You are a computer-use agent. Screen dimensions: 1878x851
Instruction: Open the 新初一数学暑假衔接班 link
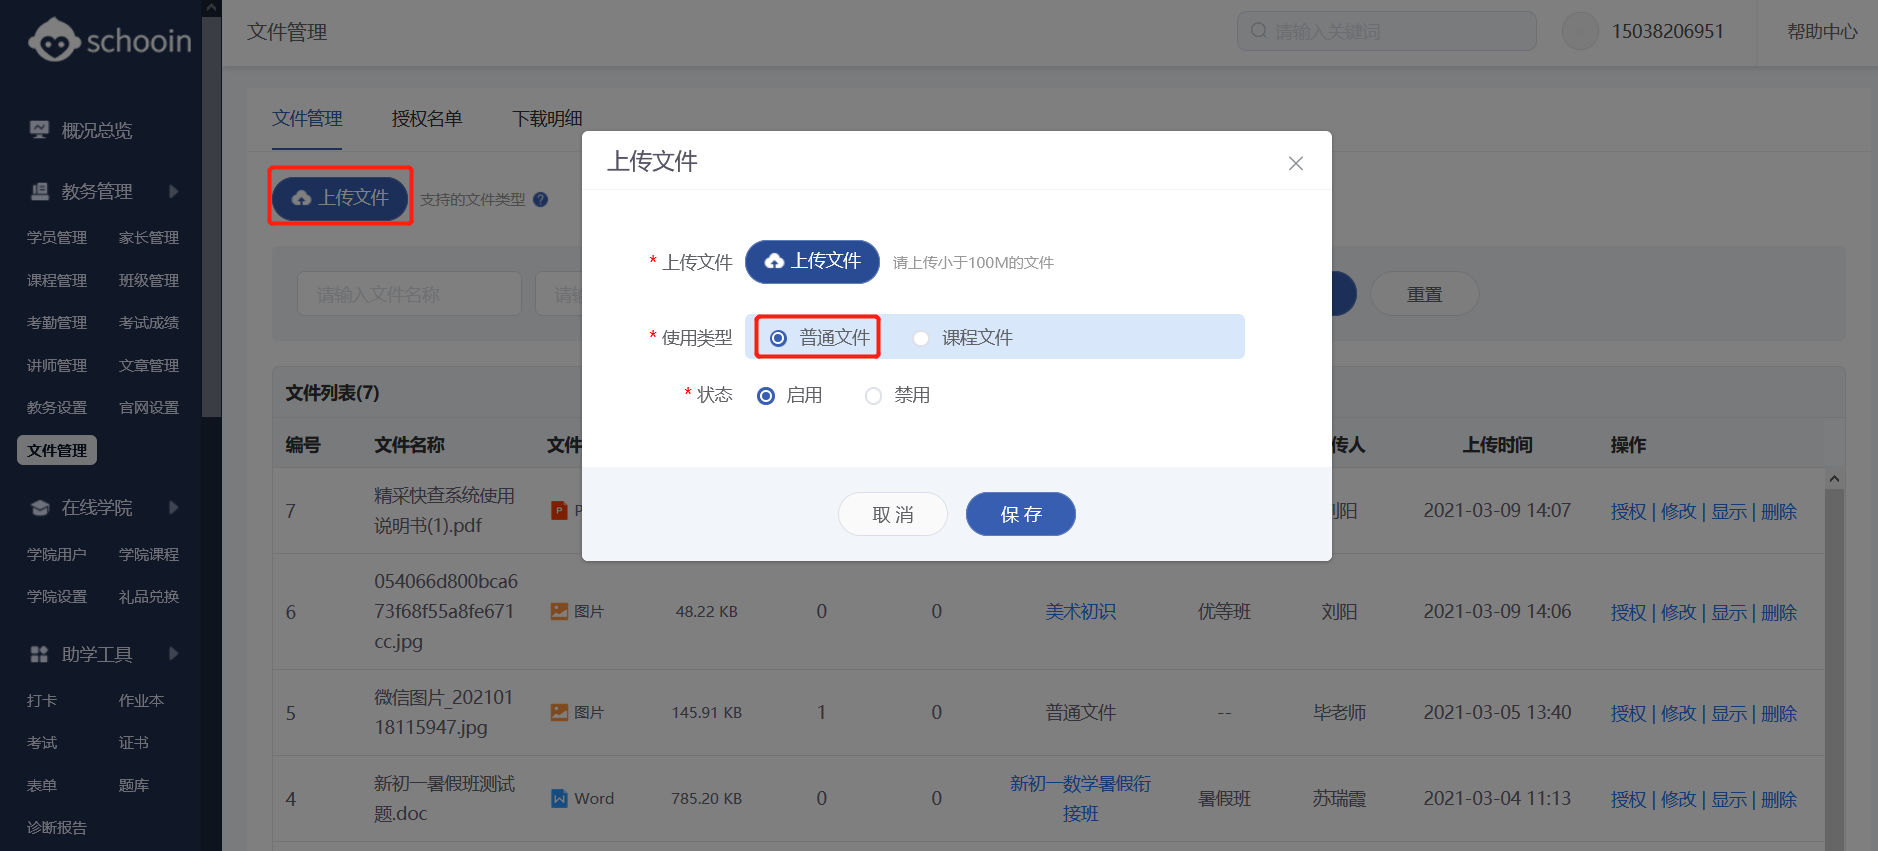(x=1081, y=798)
